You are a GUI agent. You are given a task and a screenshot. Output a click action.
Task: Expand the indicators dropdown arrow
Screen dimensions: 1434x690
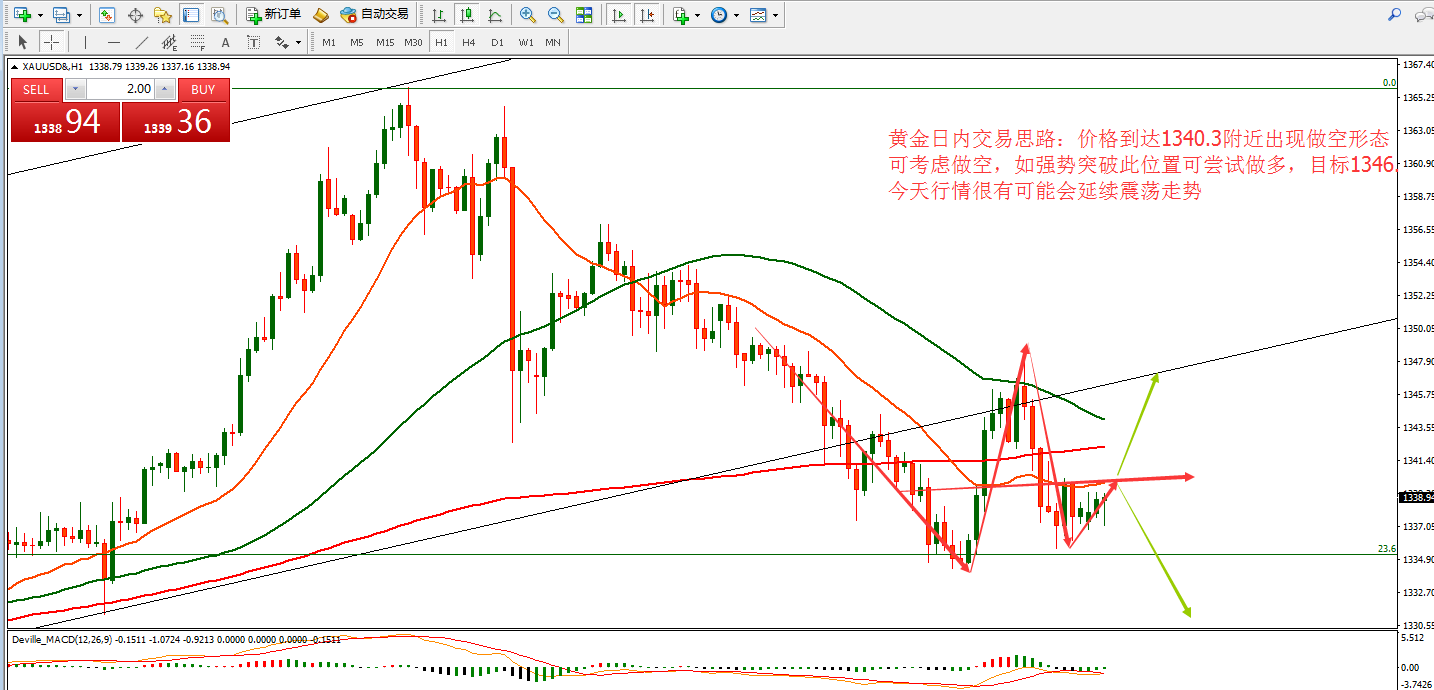pyautogui.click(x=698, y=15)
